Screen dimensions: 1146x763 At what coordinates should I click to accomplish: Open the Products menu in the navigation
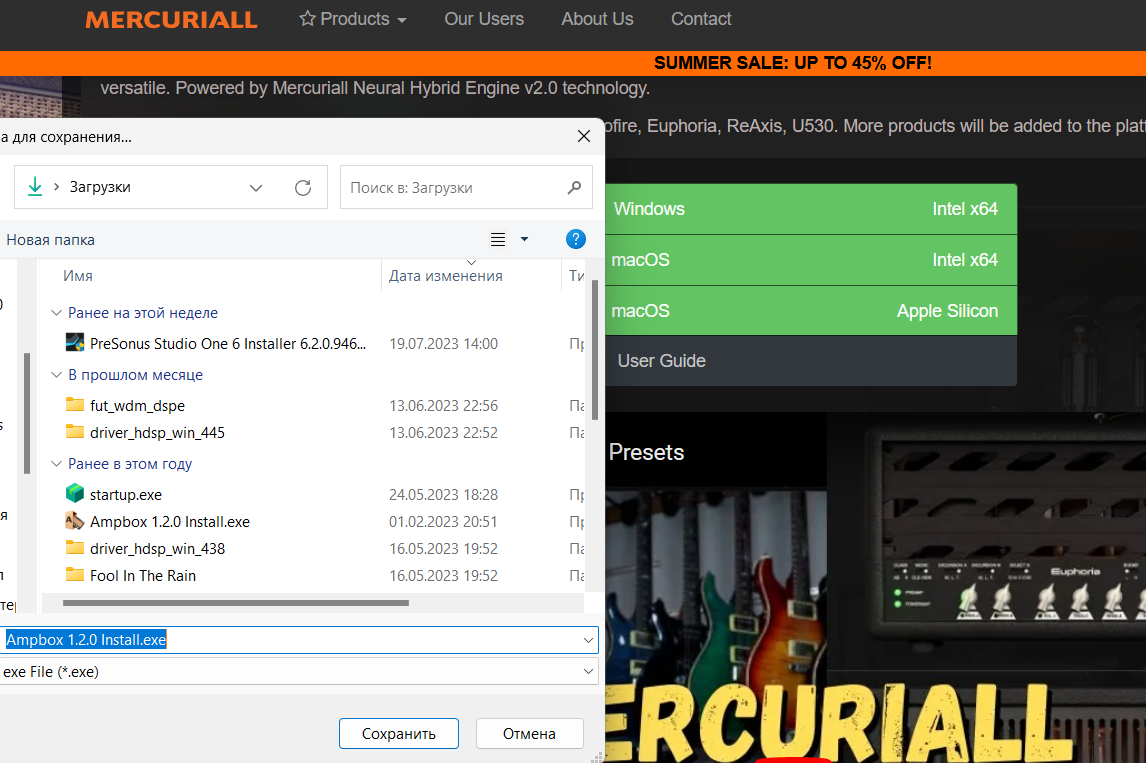point(353,19)
